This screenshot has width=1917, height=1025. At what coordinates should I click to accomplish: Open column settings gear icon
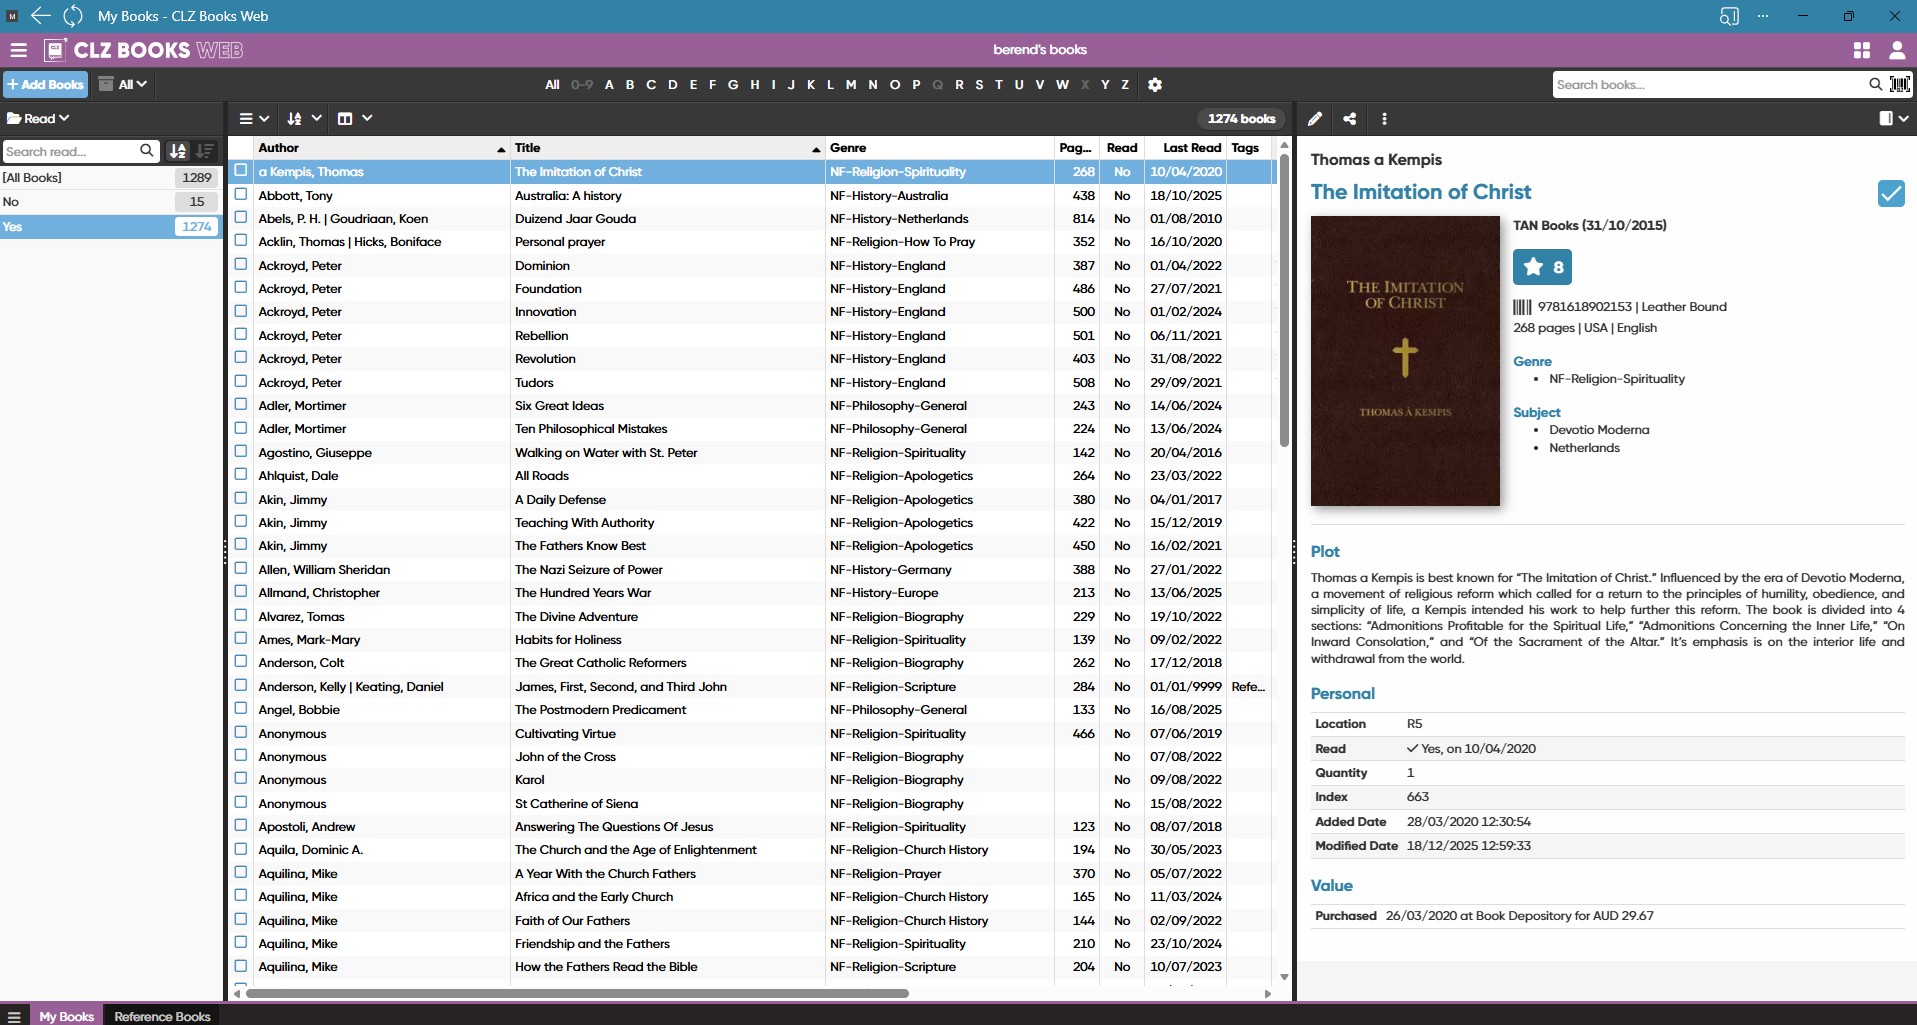point(1155,85)
